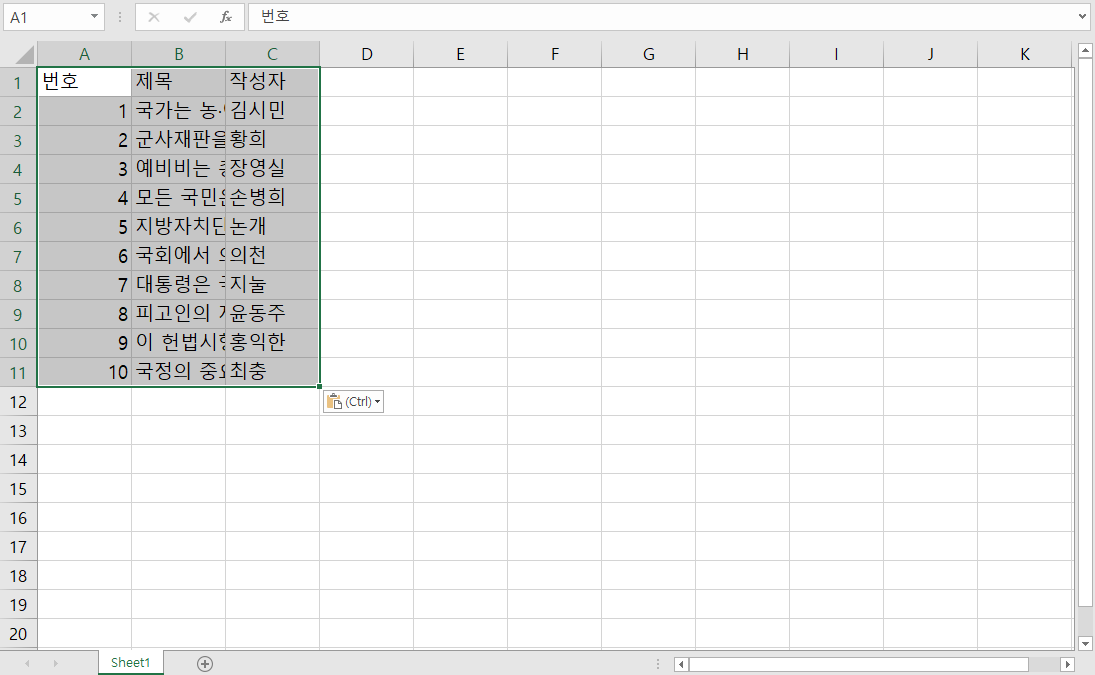Click cell with author 황희
This screenshot has height=675, width=1095.
[x=272, y=140]
